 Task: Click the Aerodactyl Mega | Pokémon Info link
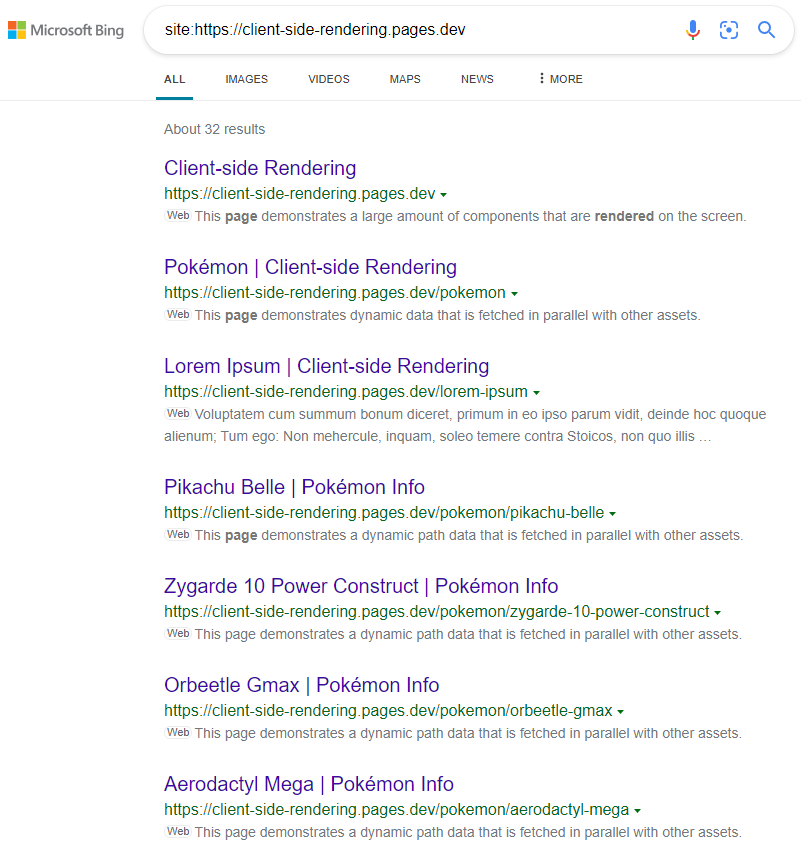click(310, 784)
